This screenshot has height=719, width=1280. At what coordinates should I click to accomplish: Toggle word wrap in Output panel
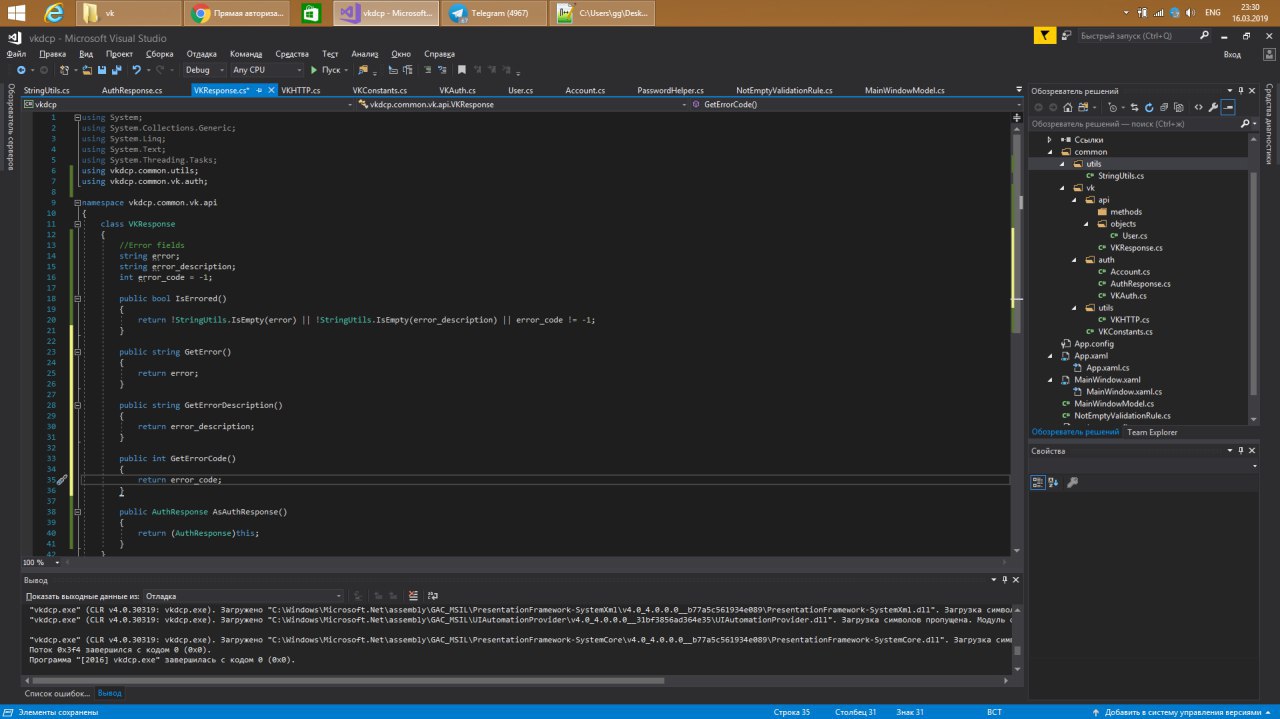point(433,595)
